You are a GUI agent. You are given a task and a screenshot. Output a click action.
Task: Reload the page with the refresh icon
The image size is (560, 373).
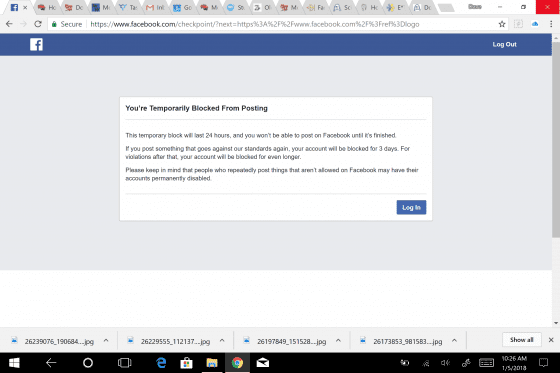(x=38, y=24)
